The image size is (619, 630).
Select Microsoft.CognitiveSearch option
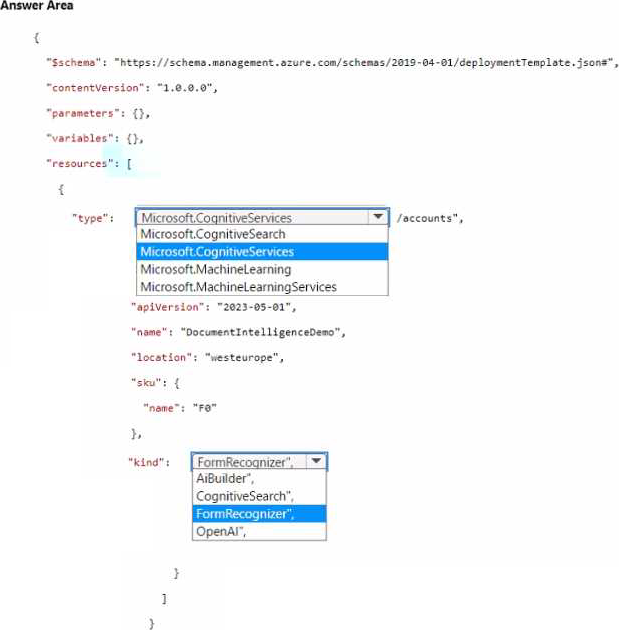262,234
